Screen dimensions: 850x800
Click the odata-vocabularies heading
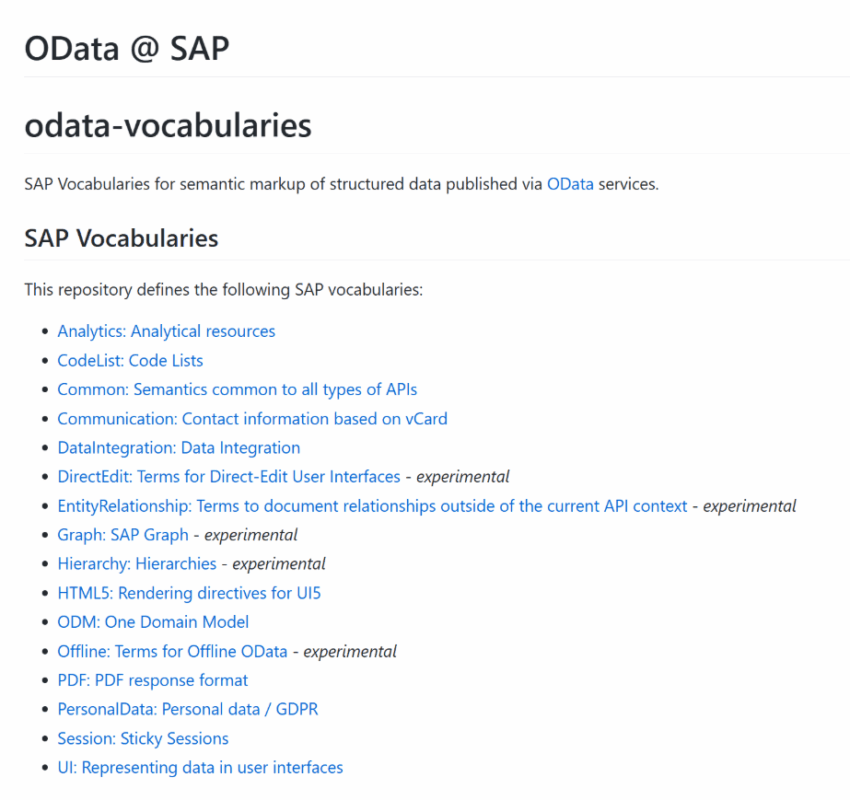168,126
